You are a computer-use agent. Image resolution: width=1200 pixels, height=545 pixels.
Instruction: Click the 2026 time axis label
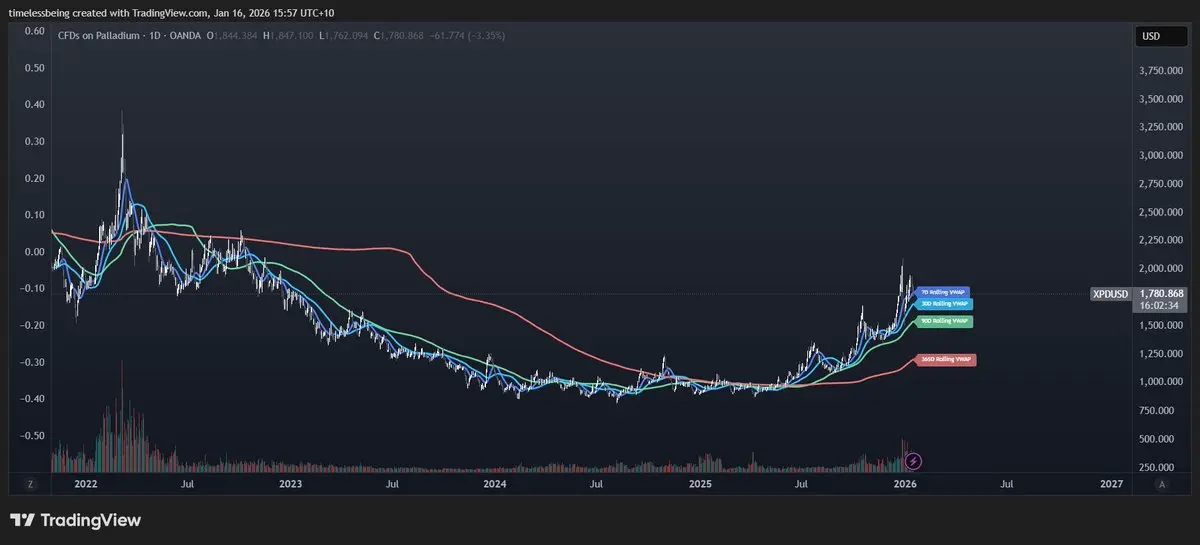[905, 484]
